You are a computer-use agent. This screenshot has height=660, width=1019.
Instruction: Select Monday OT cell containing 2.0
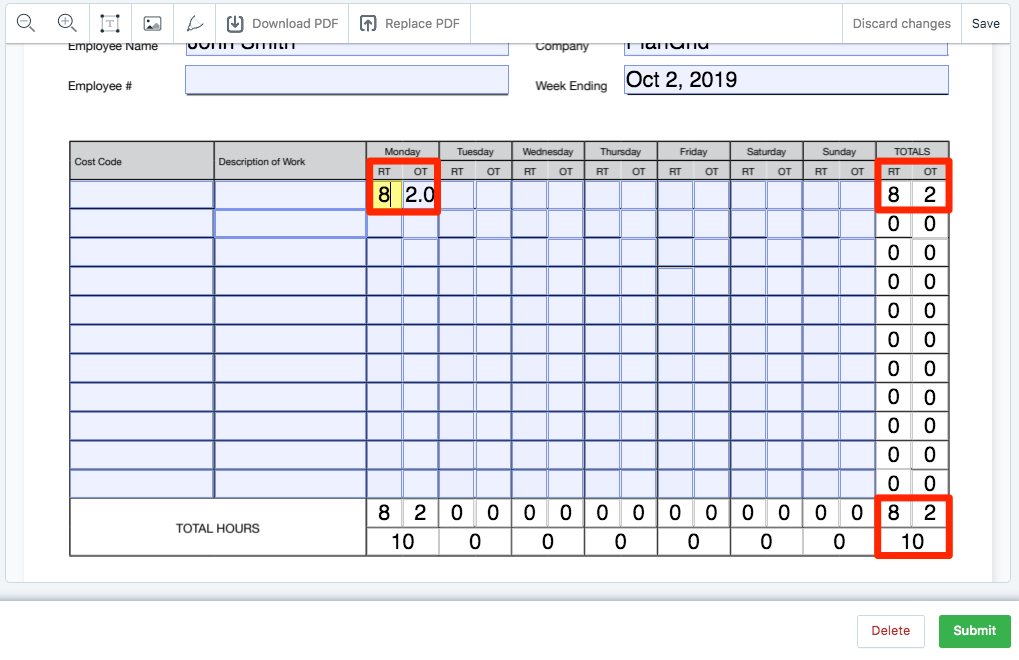[420, 195]
